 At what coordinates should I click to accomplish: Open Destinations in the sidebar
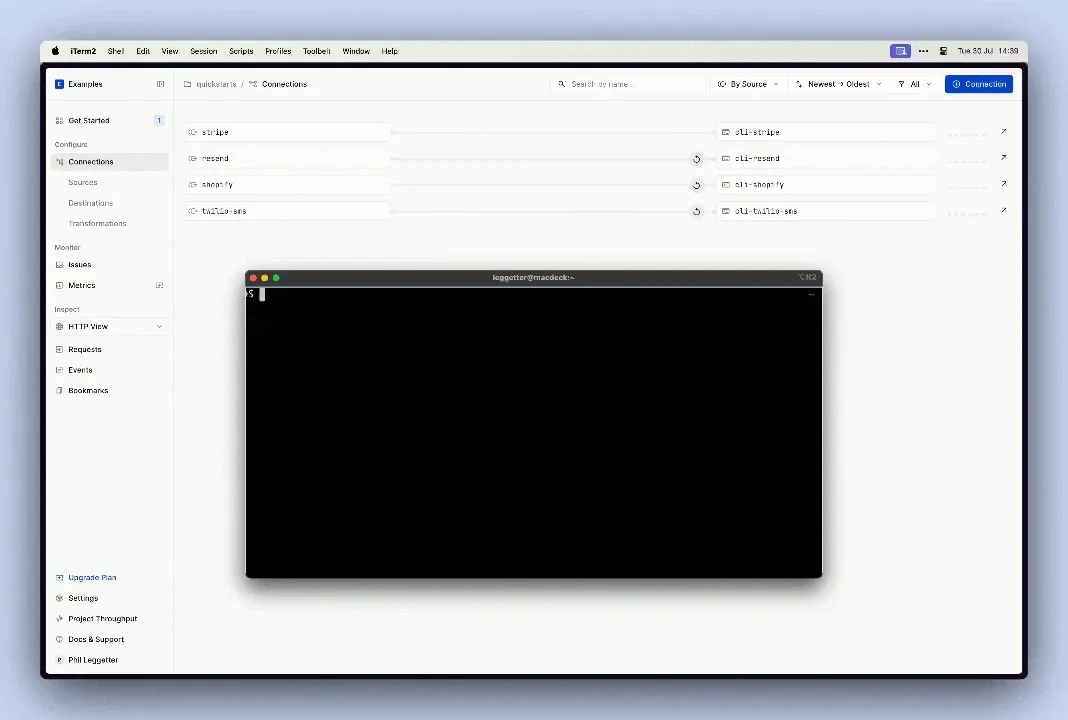[x=91, y=203]
